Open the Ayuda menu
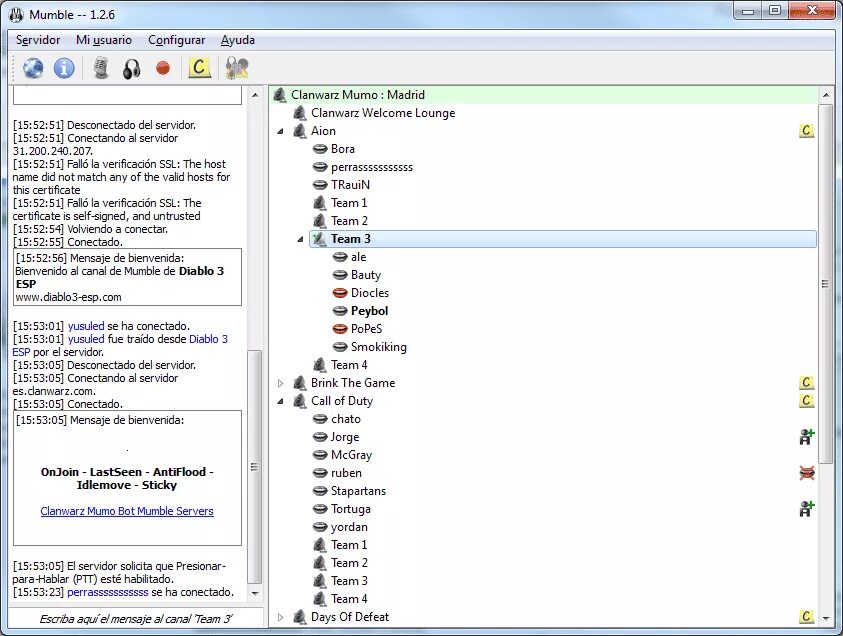The height and width of the screenshot is (636, 843). coord(238,40)
